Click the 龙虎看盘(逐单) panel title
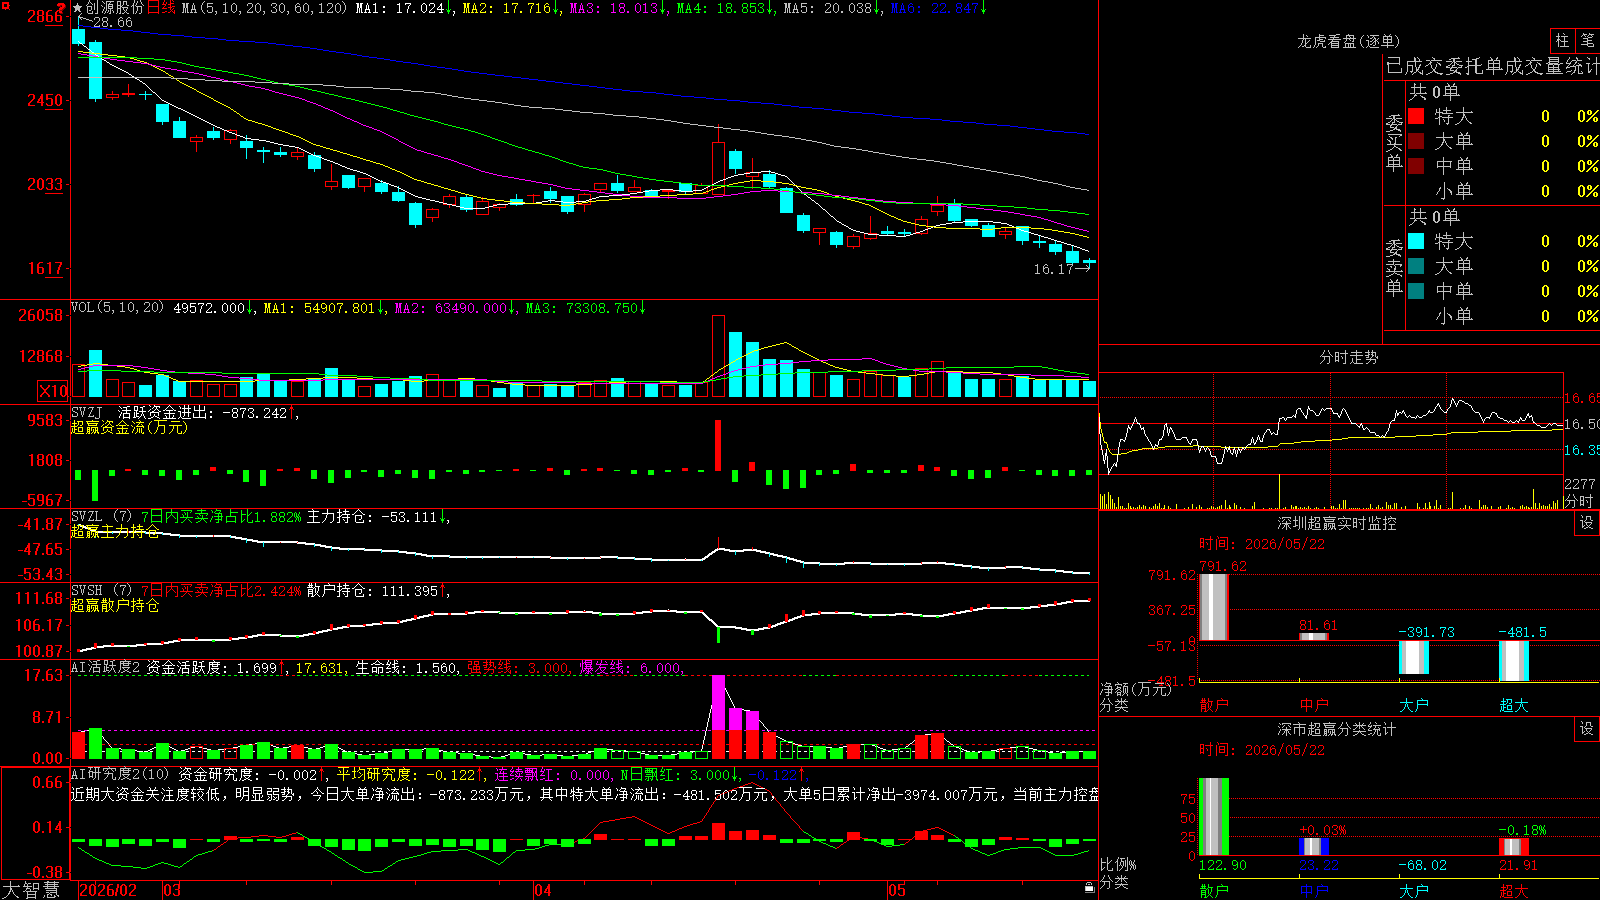The height and width of the screenshot is (900, 1600). tap(1348, 41)
